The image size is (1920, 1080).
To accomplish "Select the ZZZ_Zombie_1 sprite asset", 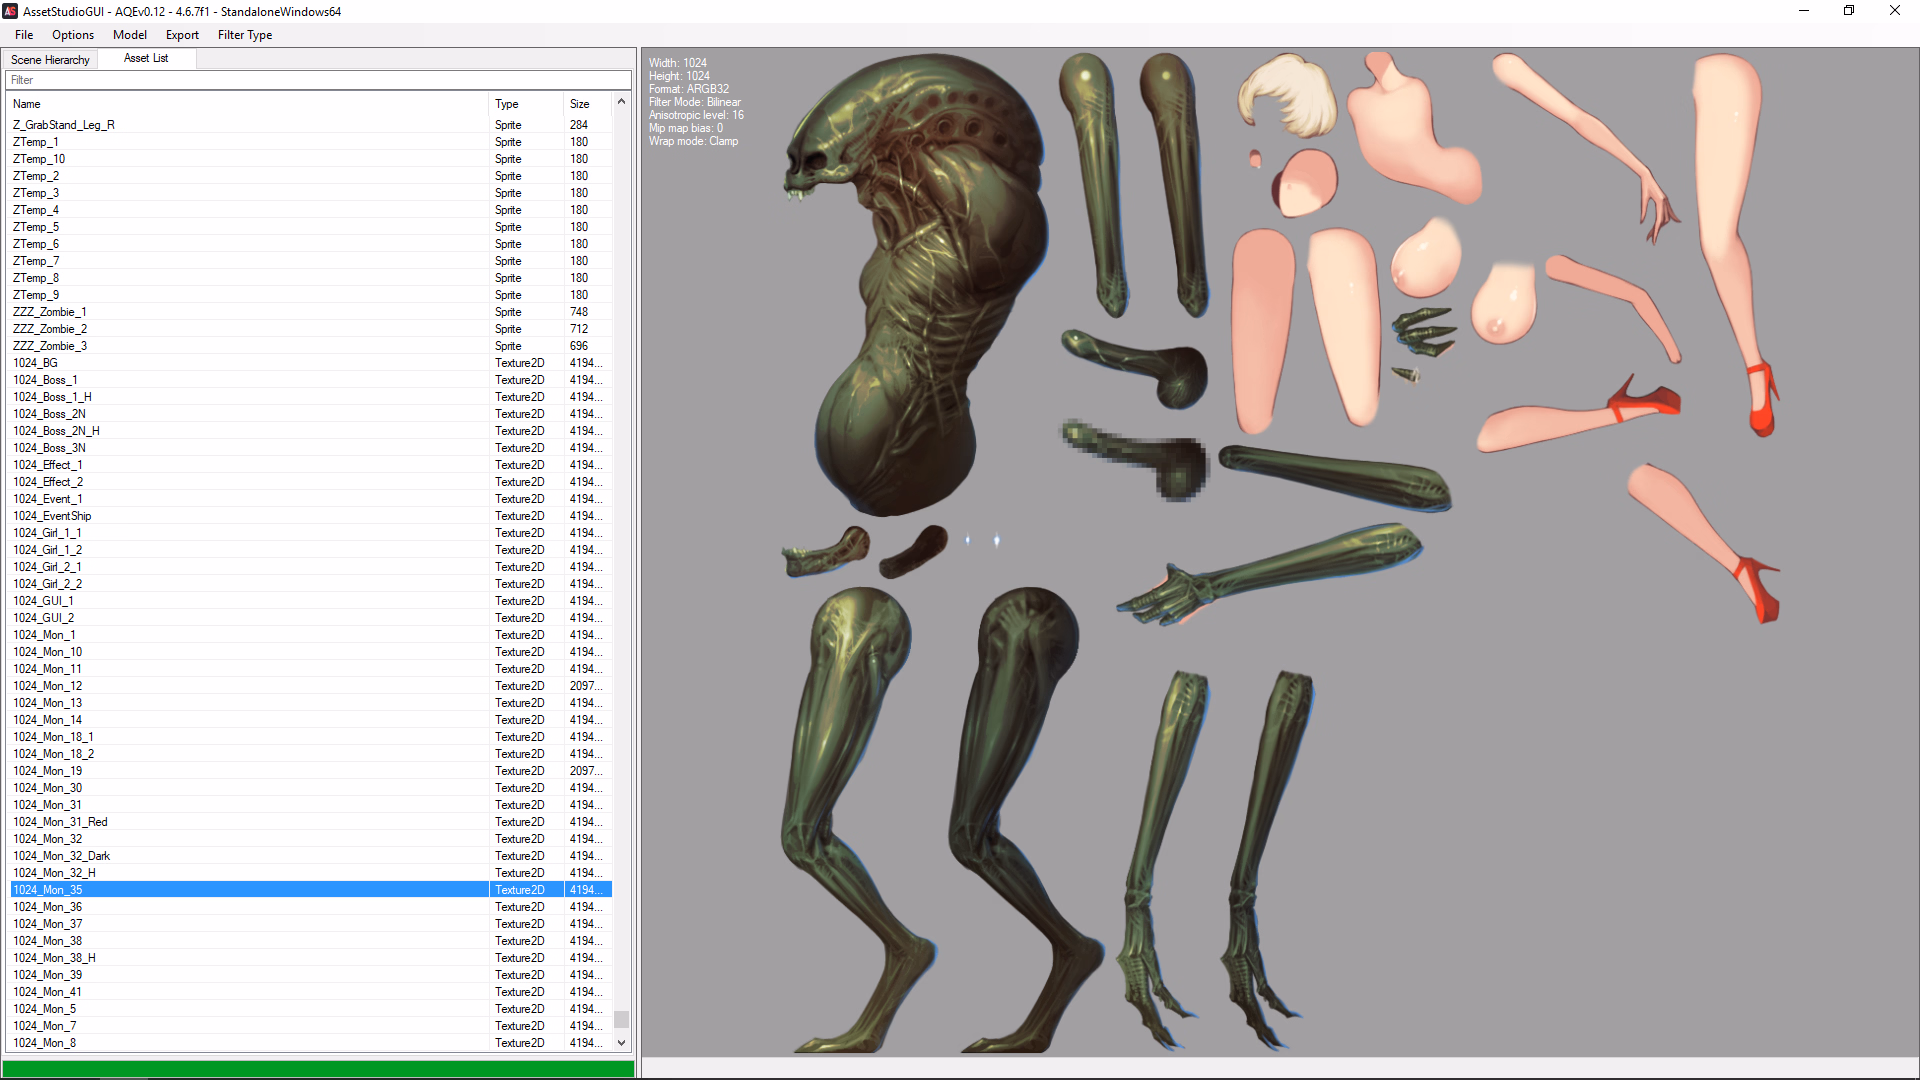I will (50, 312).
